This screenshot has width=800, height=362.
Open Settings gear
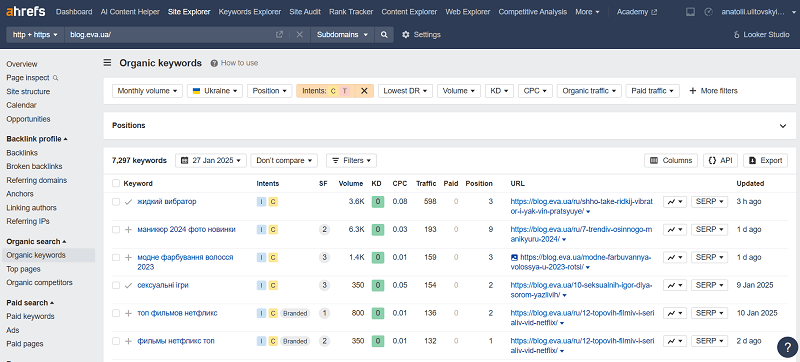(421, 35)
